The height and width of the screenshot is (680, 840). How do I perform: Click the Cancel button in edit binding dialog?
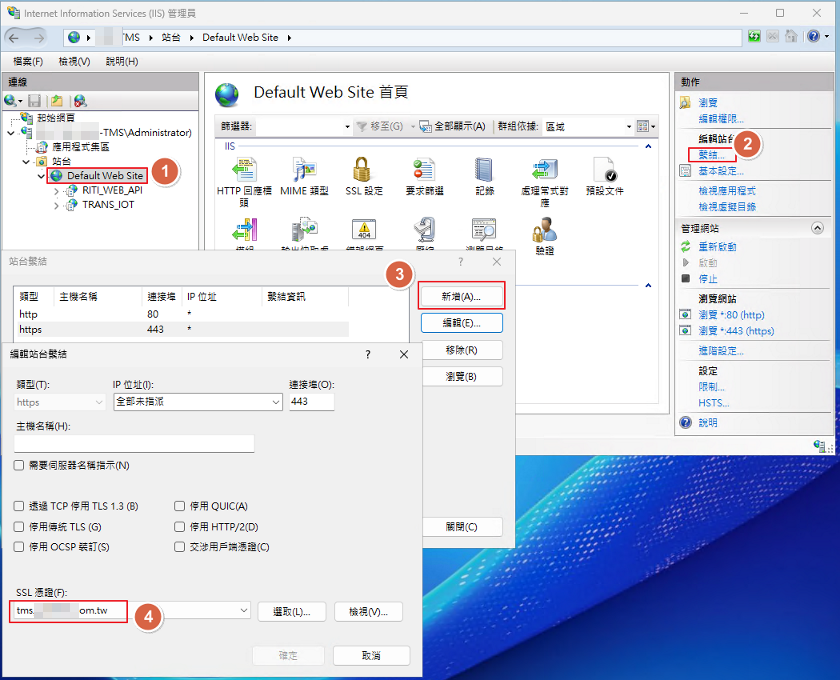tap(371, 655)
